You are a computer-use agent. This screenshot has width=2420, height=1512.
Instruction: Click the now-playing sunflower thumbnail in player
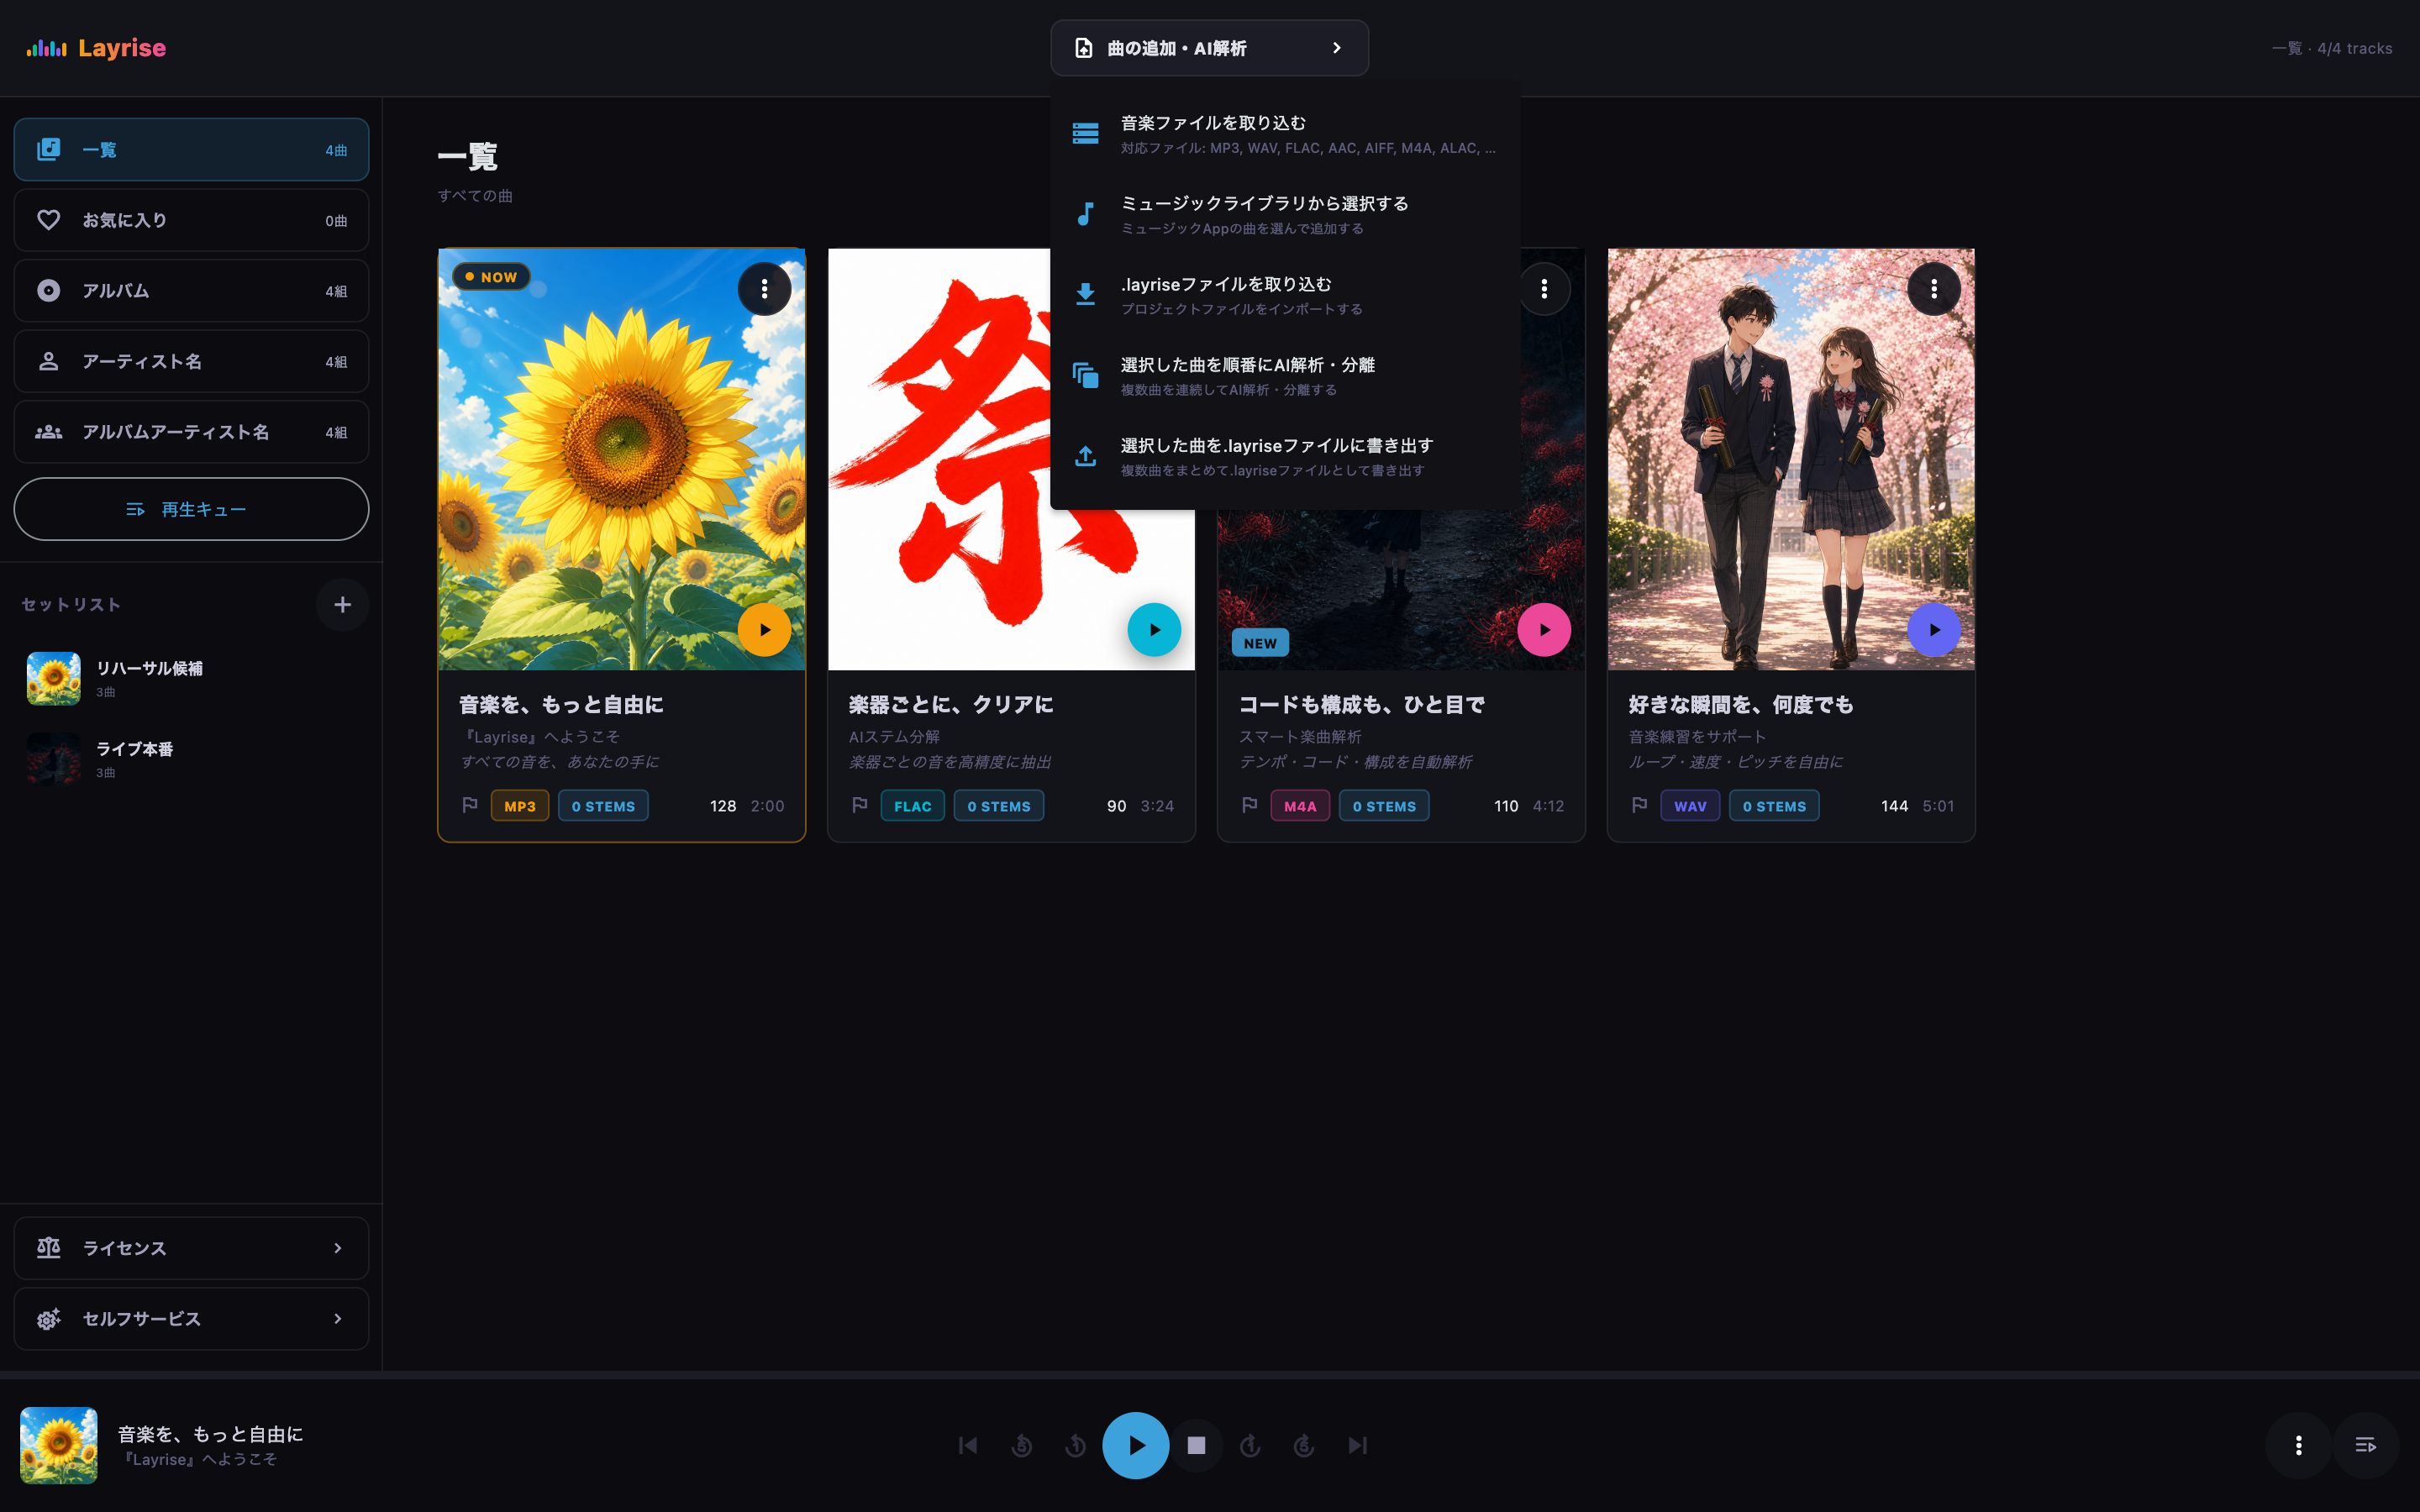(x=59, y=1445)
